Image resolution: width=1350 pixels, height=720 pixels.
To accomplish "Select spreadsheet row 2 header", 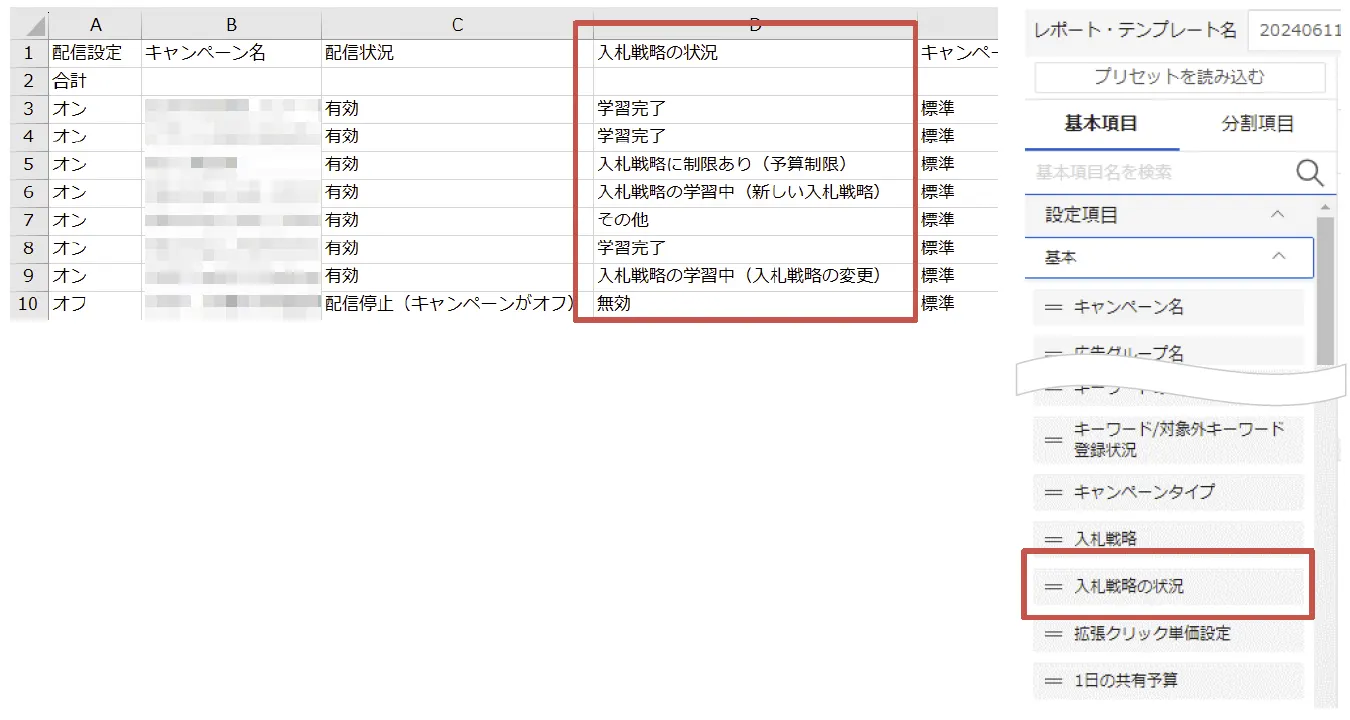I will 30,81.
